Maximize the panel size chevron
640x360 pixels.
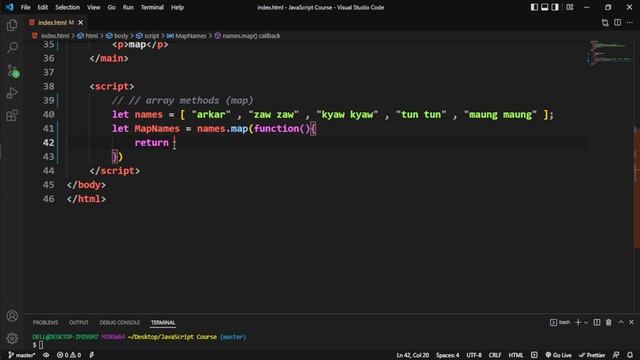pos(621,322)
